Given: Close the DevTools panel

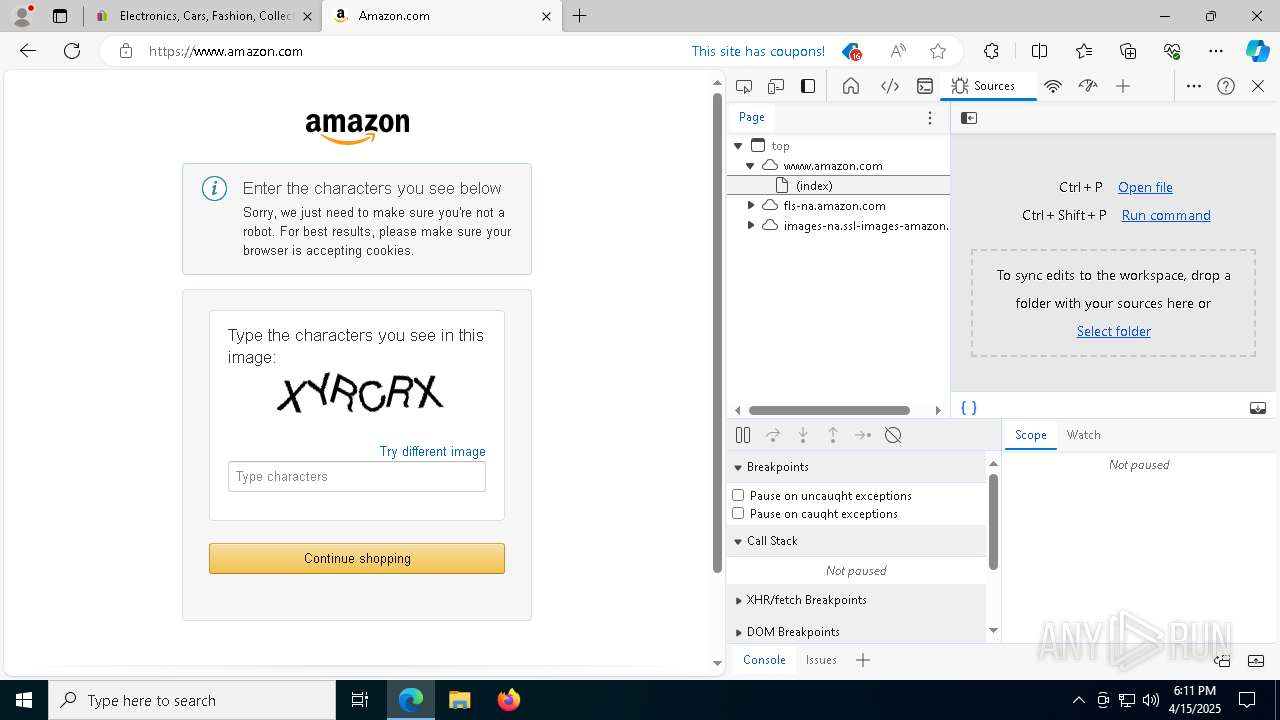Looking at the screenshot, I should coord(1258,86).
